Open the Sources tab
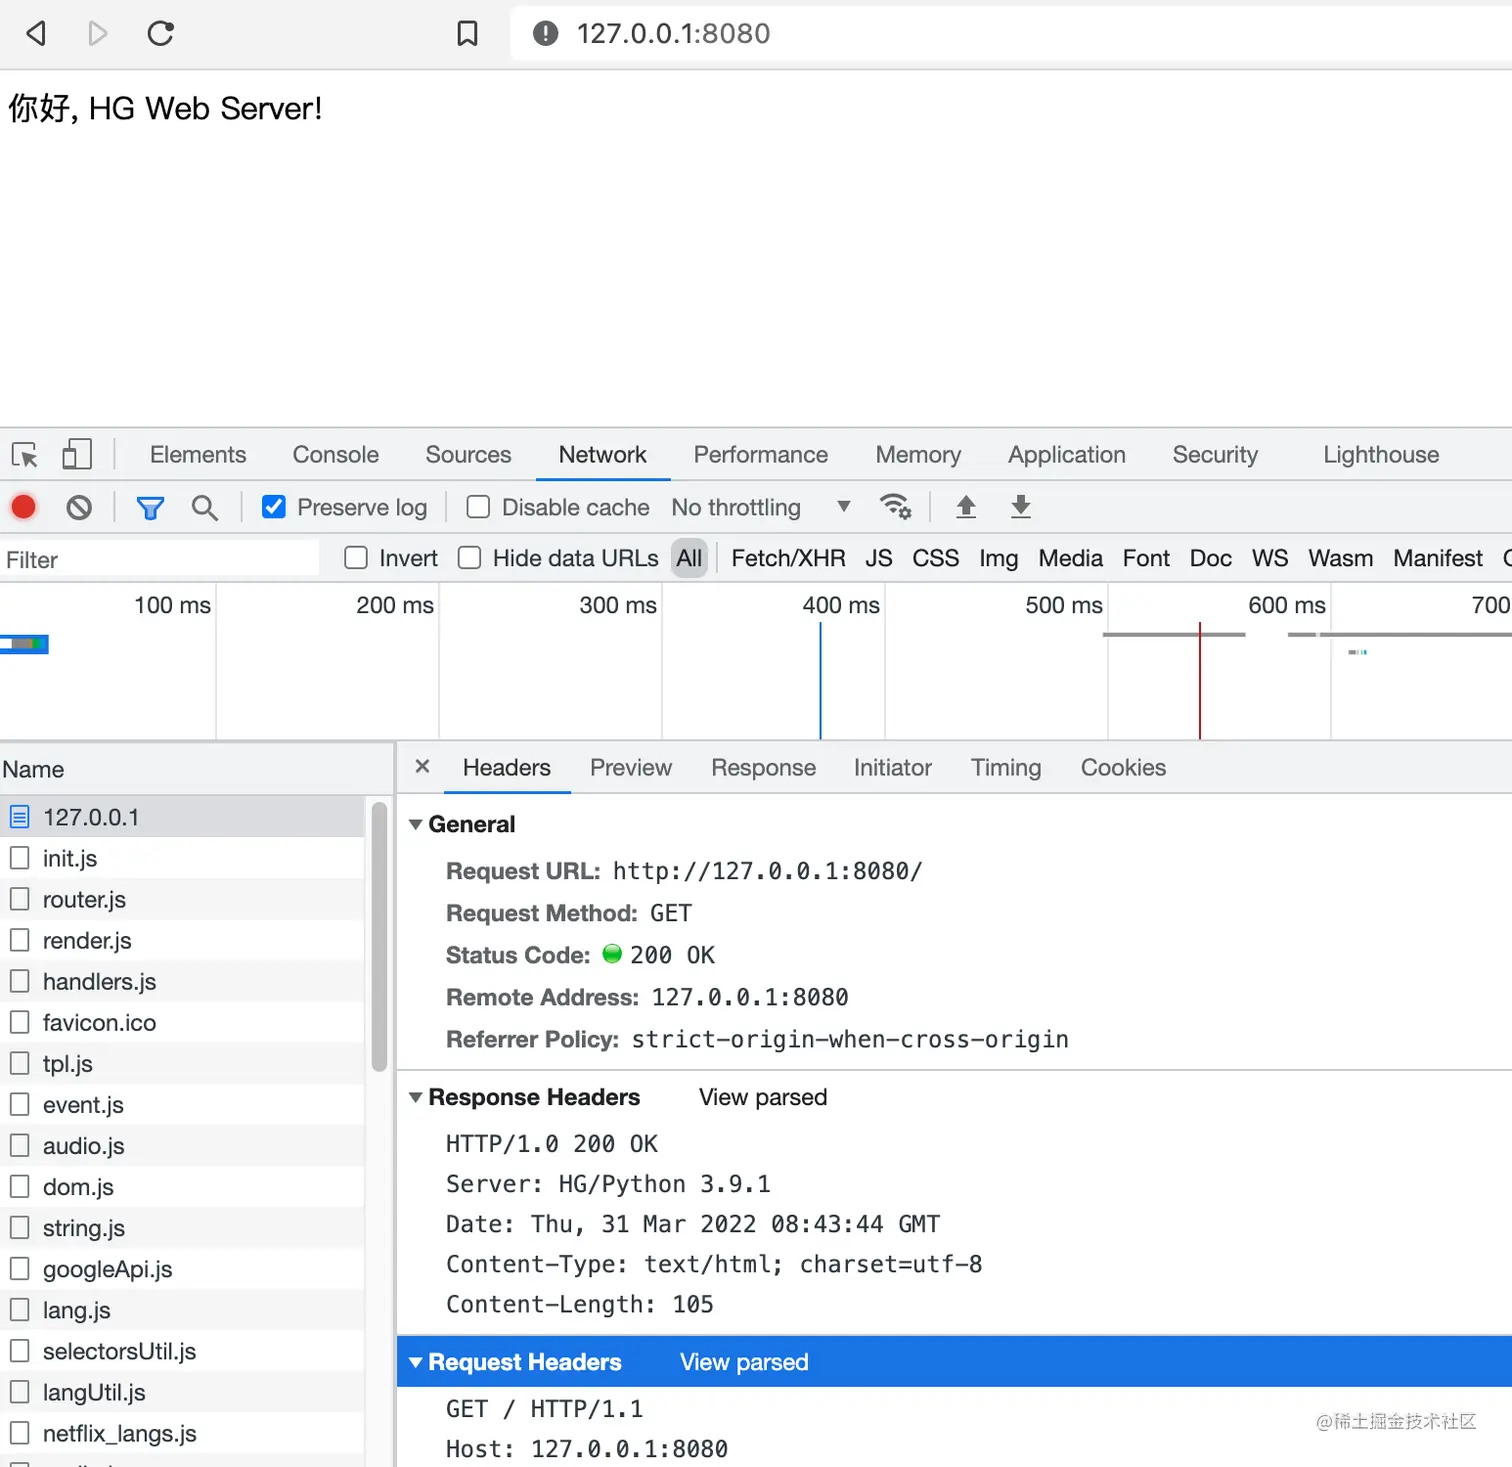Viewport: 1512px width, 1467px height. 468,455
